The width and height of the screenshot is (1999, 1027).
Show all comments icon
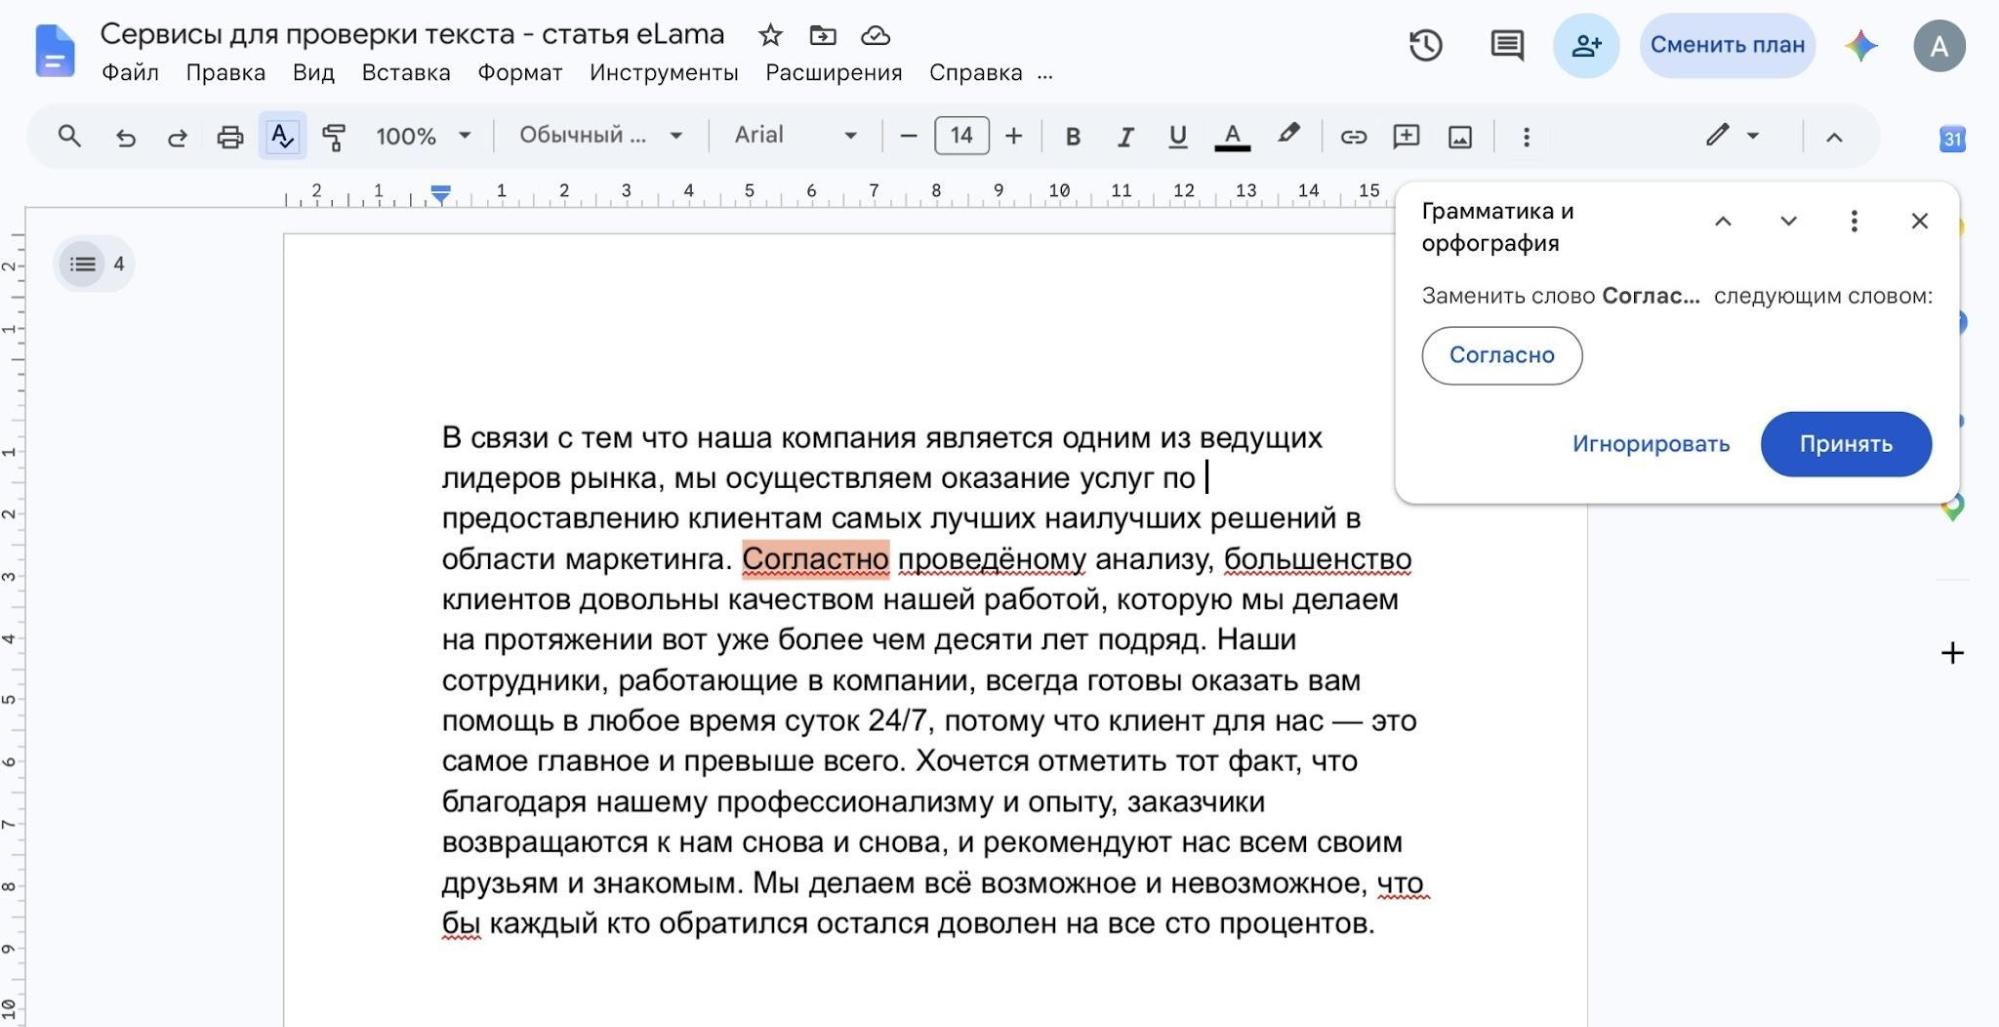tap(1507, 45)
